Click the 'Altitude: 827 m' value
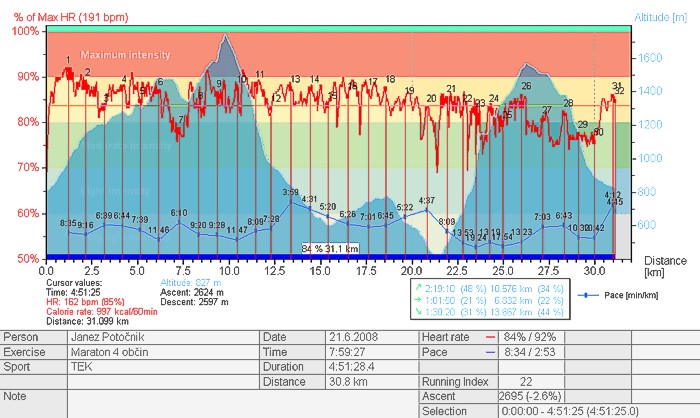 click(x=191, y=283)
